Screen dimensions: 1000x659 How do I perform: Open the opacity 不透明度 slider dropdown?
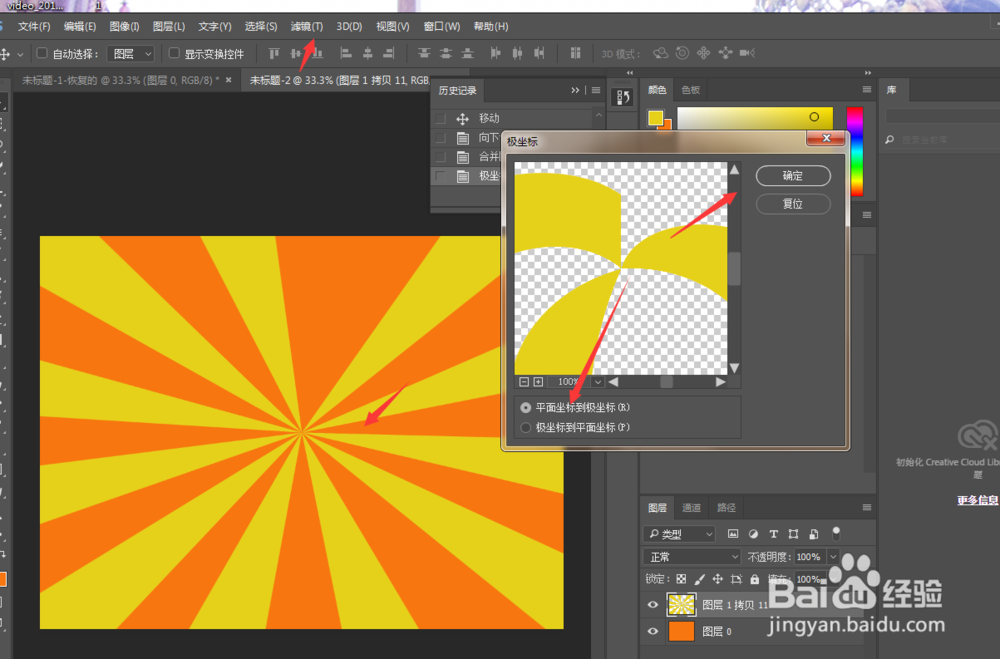coord(833,557)
